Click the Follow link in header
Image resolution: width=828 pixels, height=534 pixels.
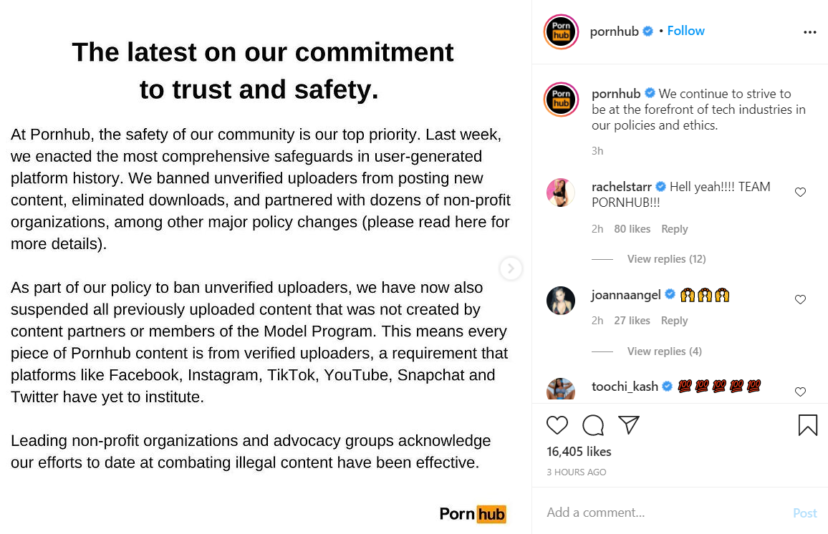[686, 31]
